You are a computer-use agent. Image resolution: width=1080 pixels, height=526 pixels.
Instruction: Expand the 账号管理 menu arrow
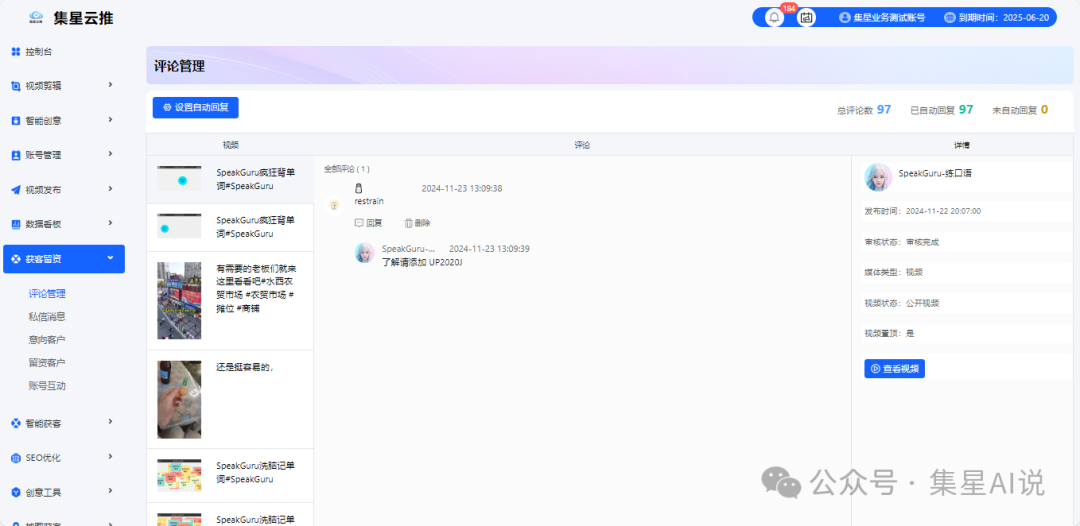point(110,154)
